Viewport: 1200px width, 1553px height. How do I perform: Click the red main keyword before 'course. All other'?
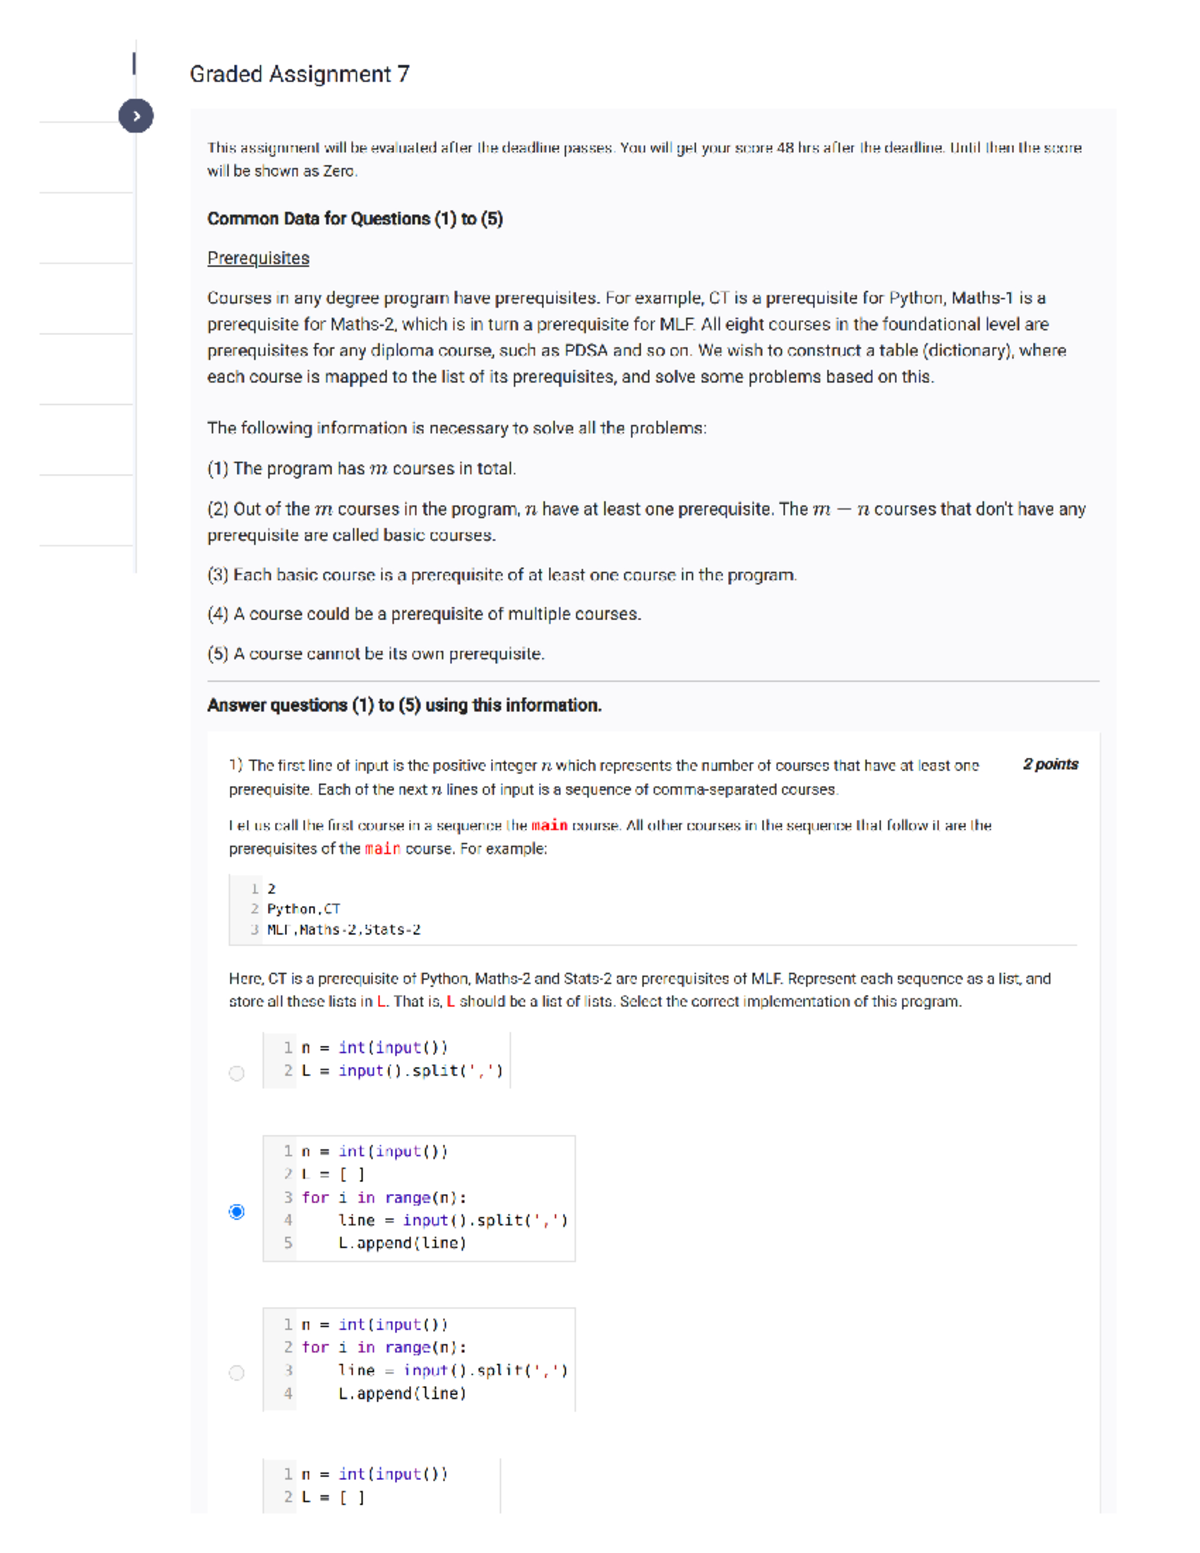pyautogui.click(x=549, y=826)
